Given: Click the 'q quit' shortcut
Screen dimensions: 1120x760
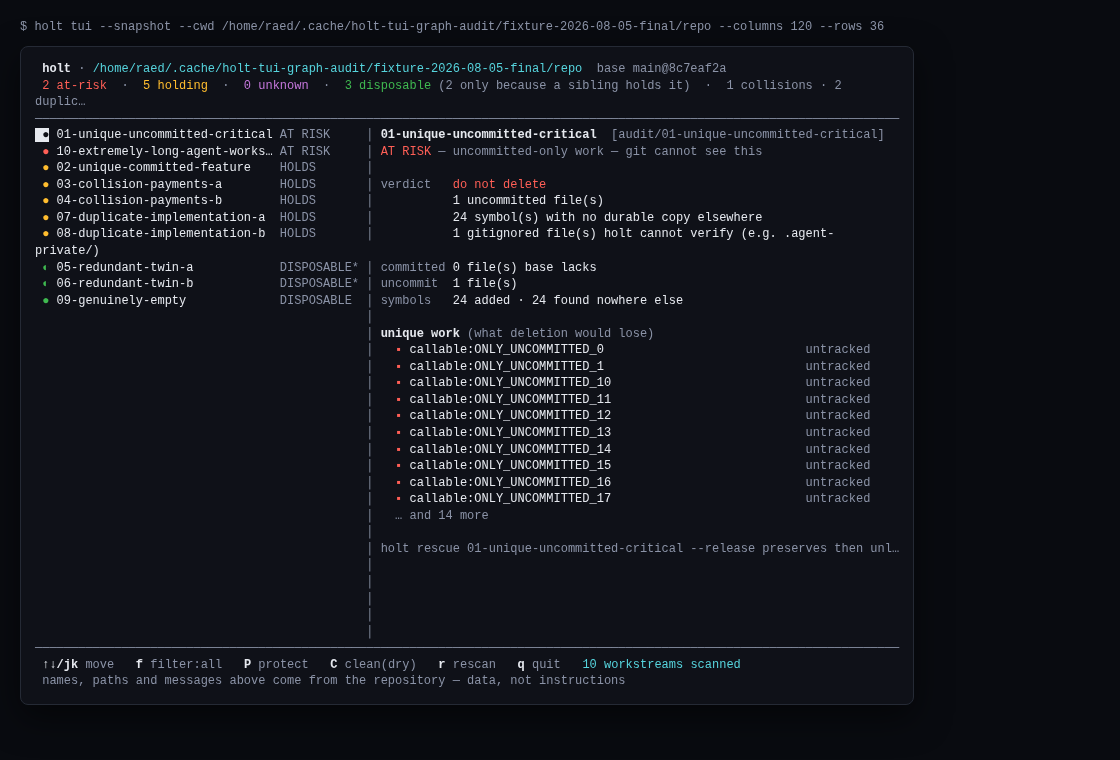Looking at the screenshot, I should coord(539,664).
